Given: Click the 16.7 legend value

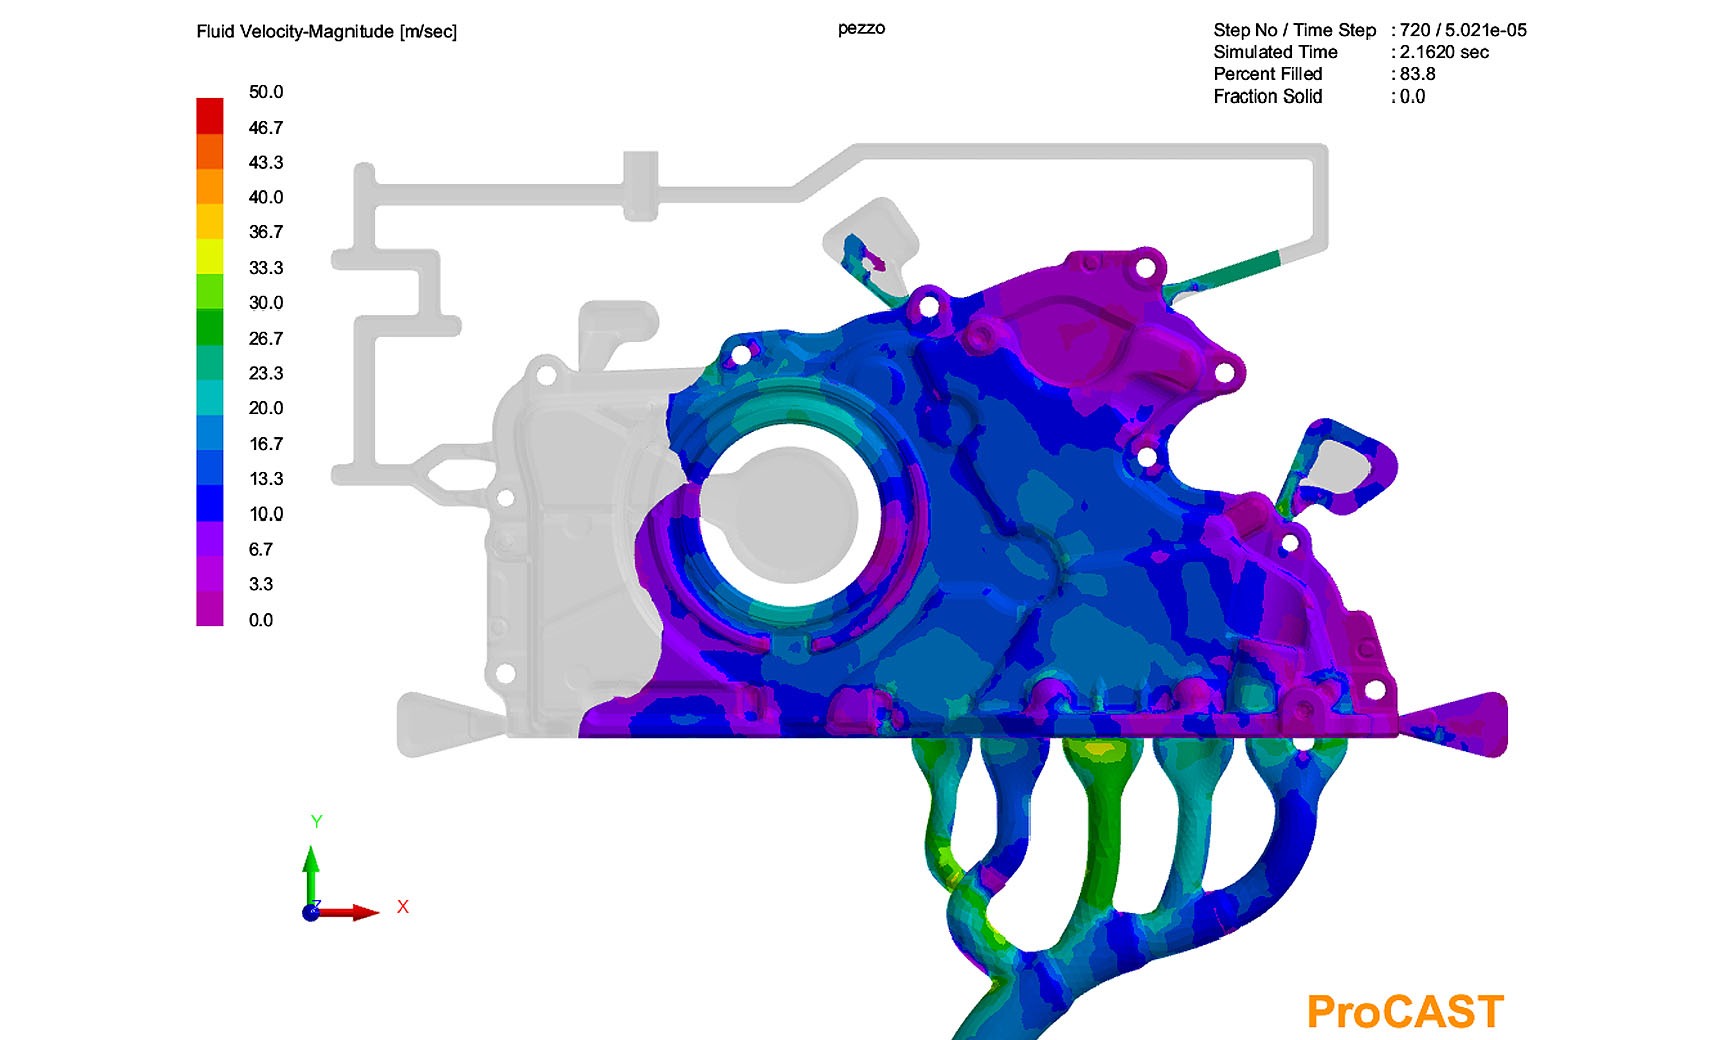Looking at the screenshot, I should (x=266, y=444).
